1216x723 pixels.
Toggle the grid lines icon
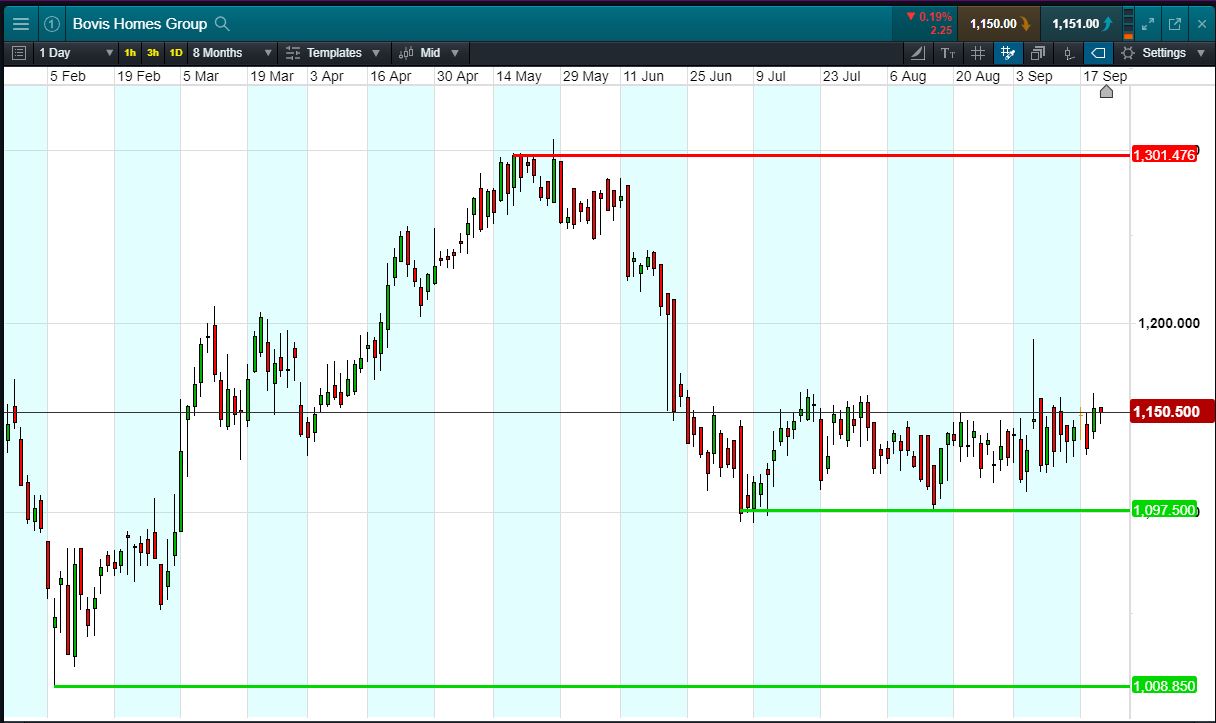tap(978, 53)
